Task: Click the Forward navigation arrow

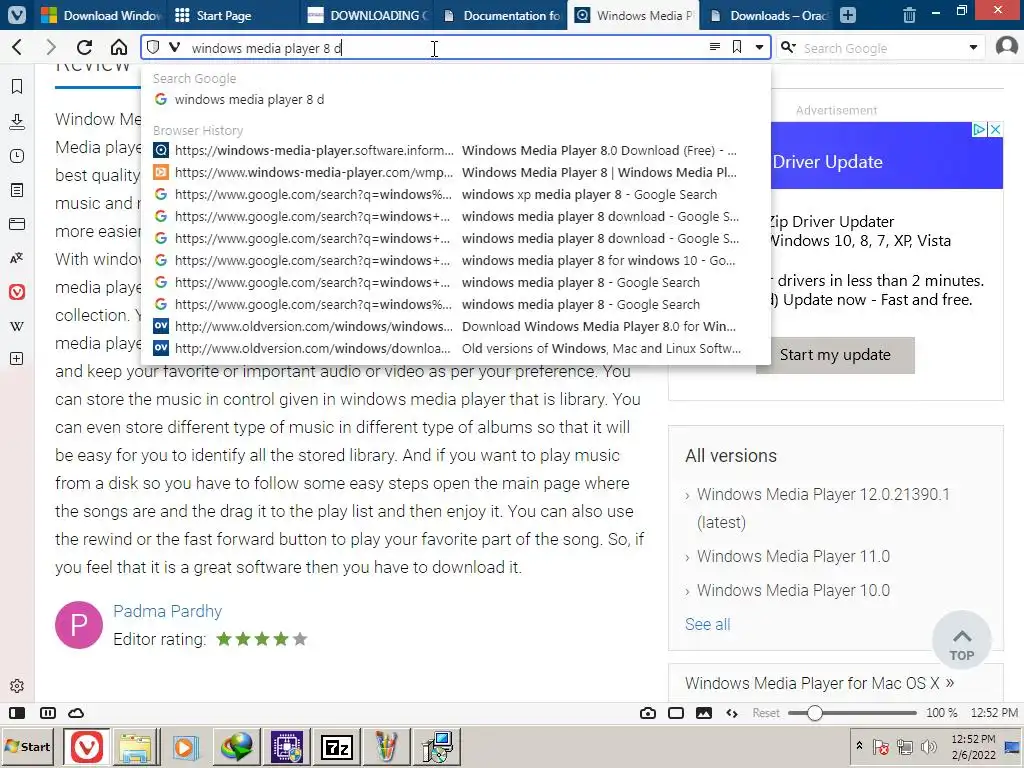Action: (50, 47)
